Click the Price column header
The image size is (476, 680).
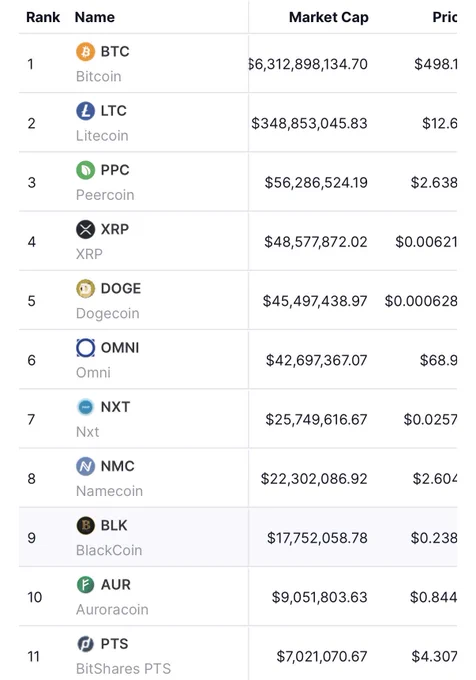pyautogui.click(x=444, y=17)
